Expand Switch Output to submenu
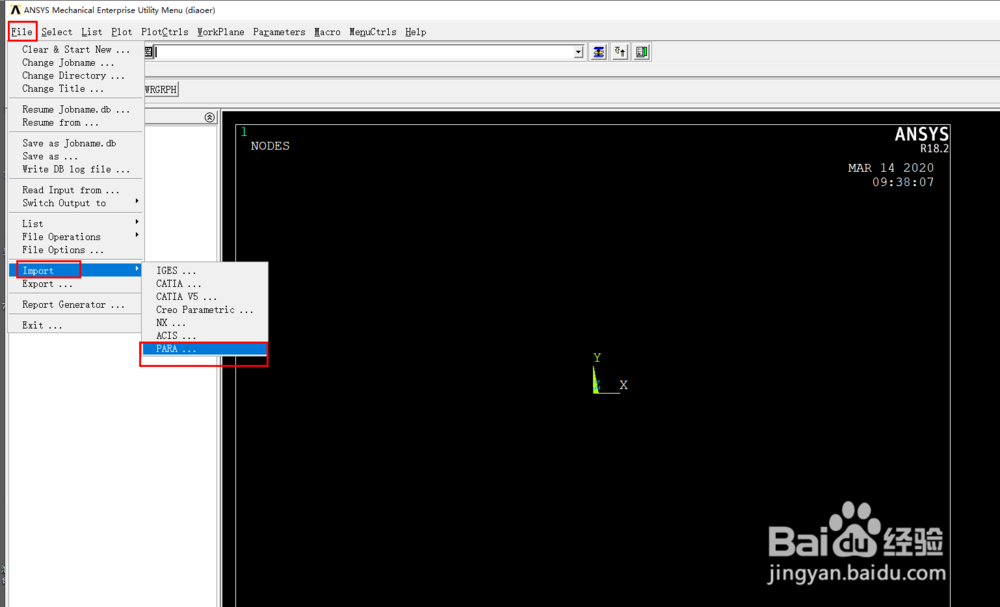The width and height of the screenshot is (1000, 607). (x=76, y=203)
